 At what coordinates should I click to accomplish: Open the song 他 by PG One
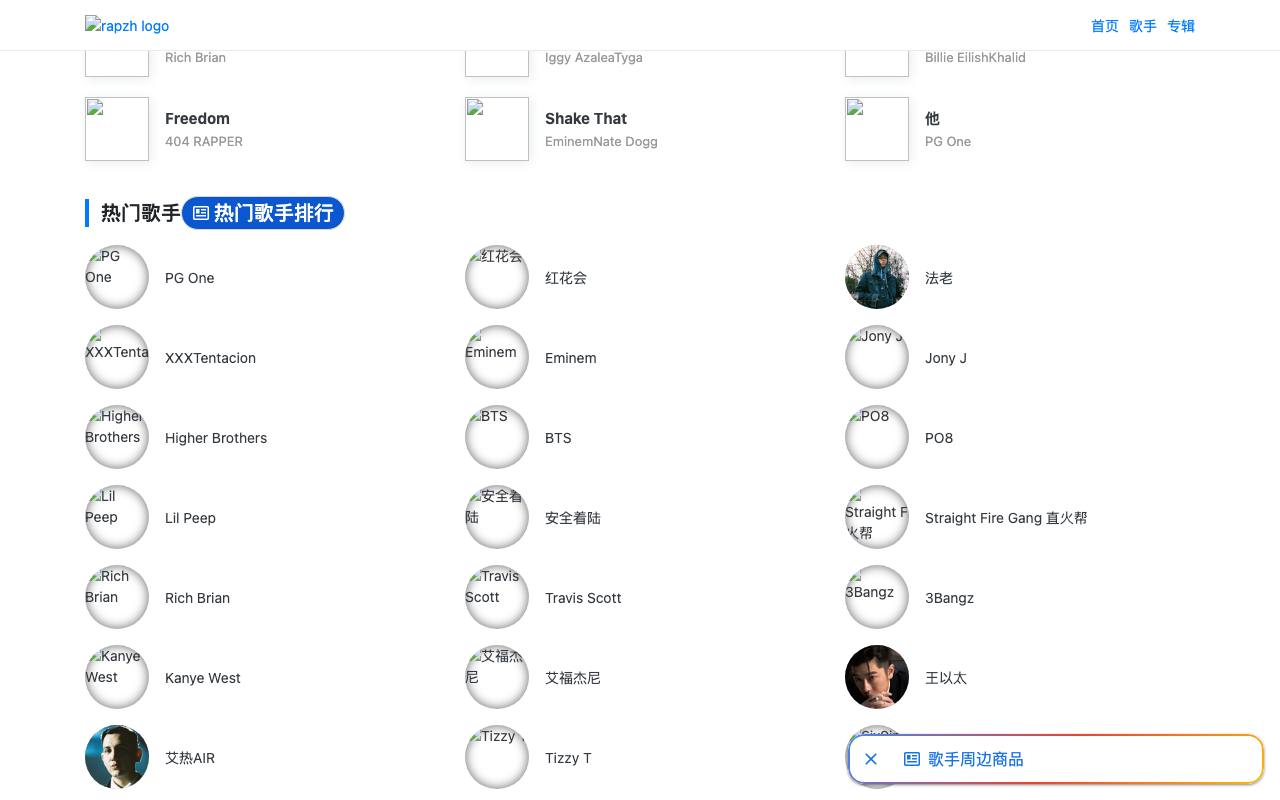(x=932, y=118)
